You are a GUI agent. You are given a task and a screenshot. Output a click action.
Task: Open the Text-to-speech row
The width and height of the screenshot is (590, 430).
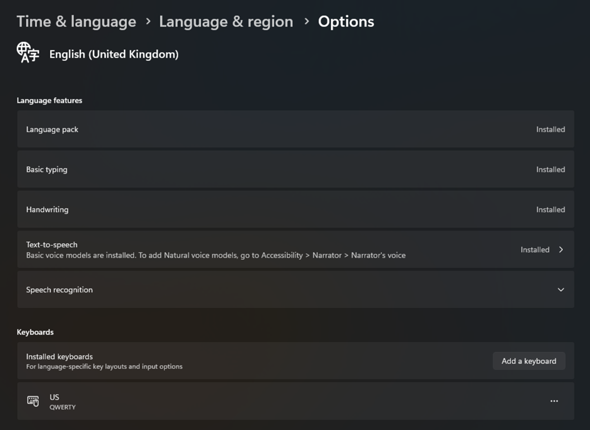click(295, 249)
